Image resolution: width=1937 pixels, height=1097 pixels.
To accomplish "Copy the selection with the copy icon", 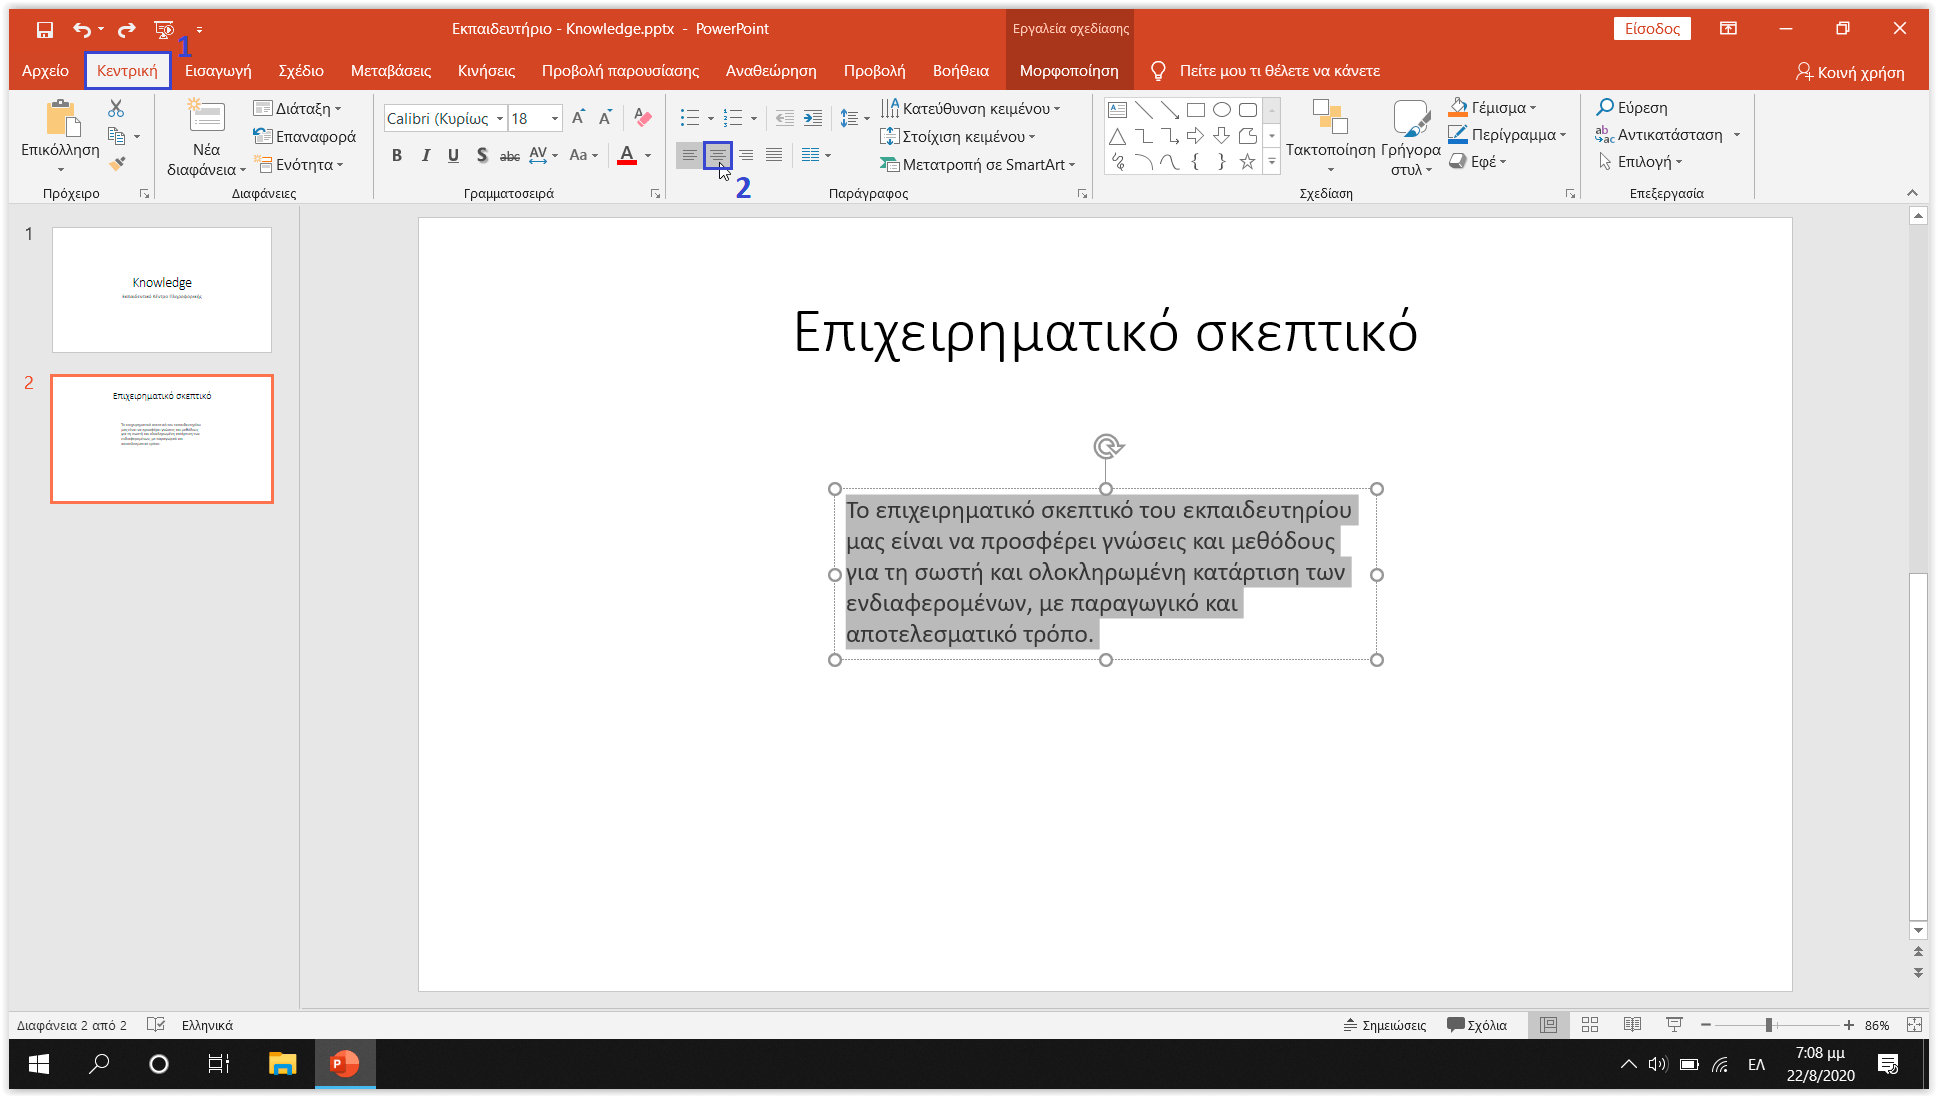I will pyautogui.click(x=116, y=135).
